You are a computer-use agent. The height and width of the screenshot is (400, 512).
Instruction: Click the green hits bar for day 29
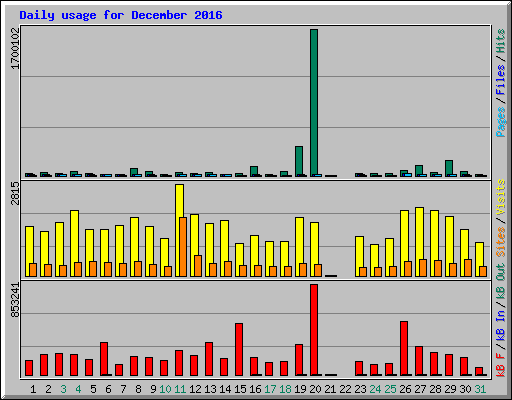pos(449,168)
